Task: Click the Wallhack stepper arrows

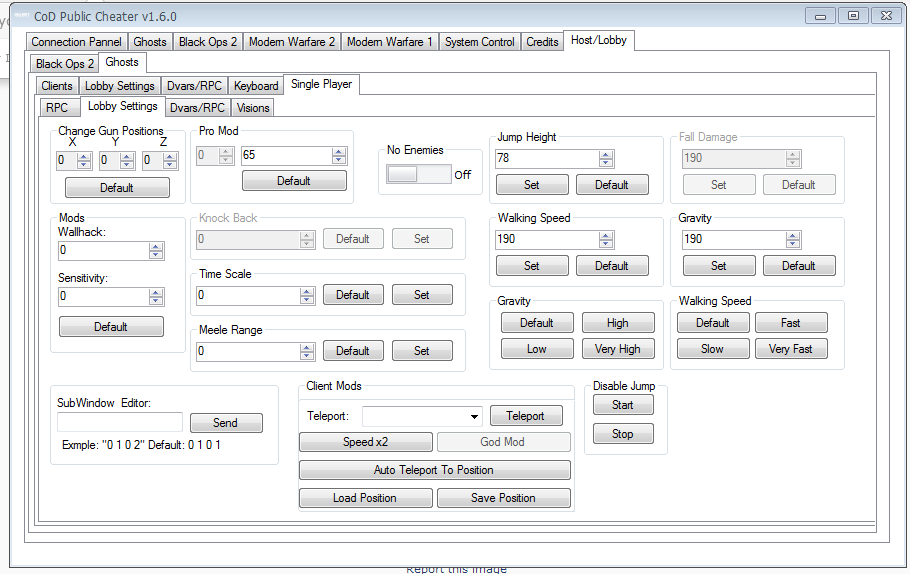Action: pyautogui.click(x=156, y=251)
